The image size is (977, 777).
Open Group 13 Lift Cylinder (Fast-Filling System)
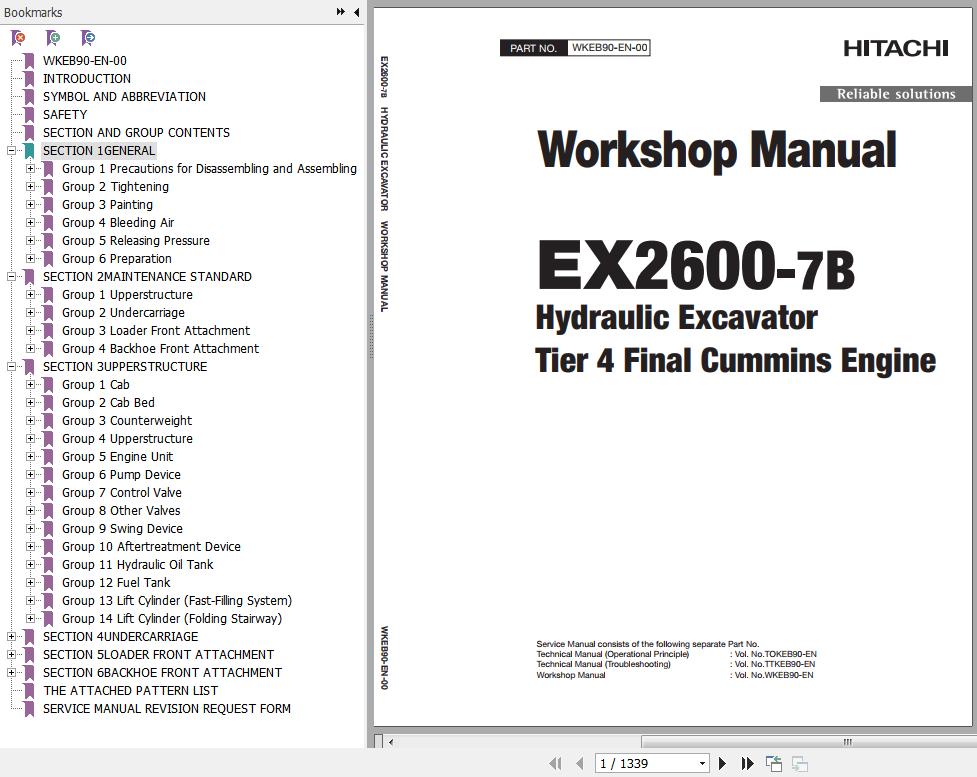pos(177,601)
